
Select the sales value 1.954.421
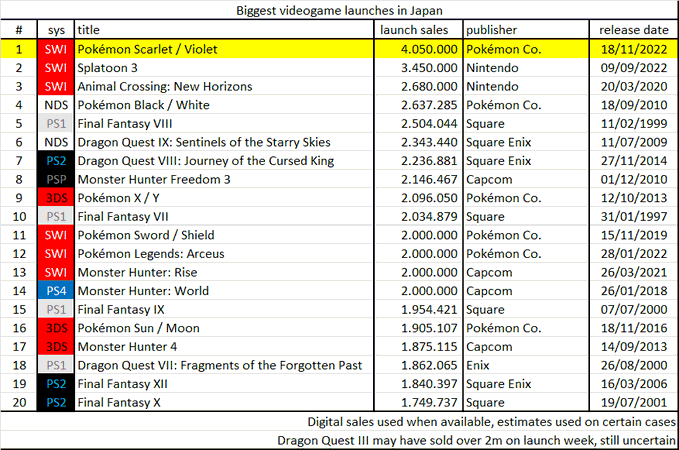pos(429,310)
